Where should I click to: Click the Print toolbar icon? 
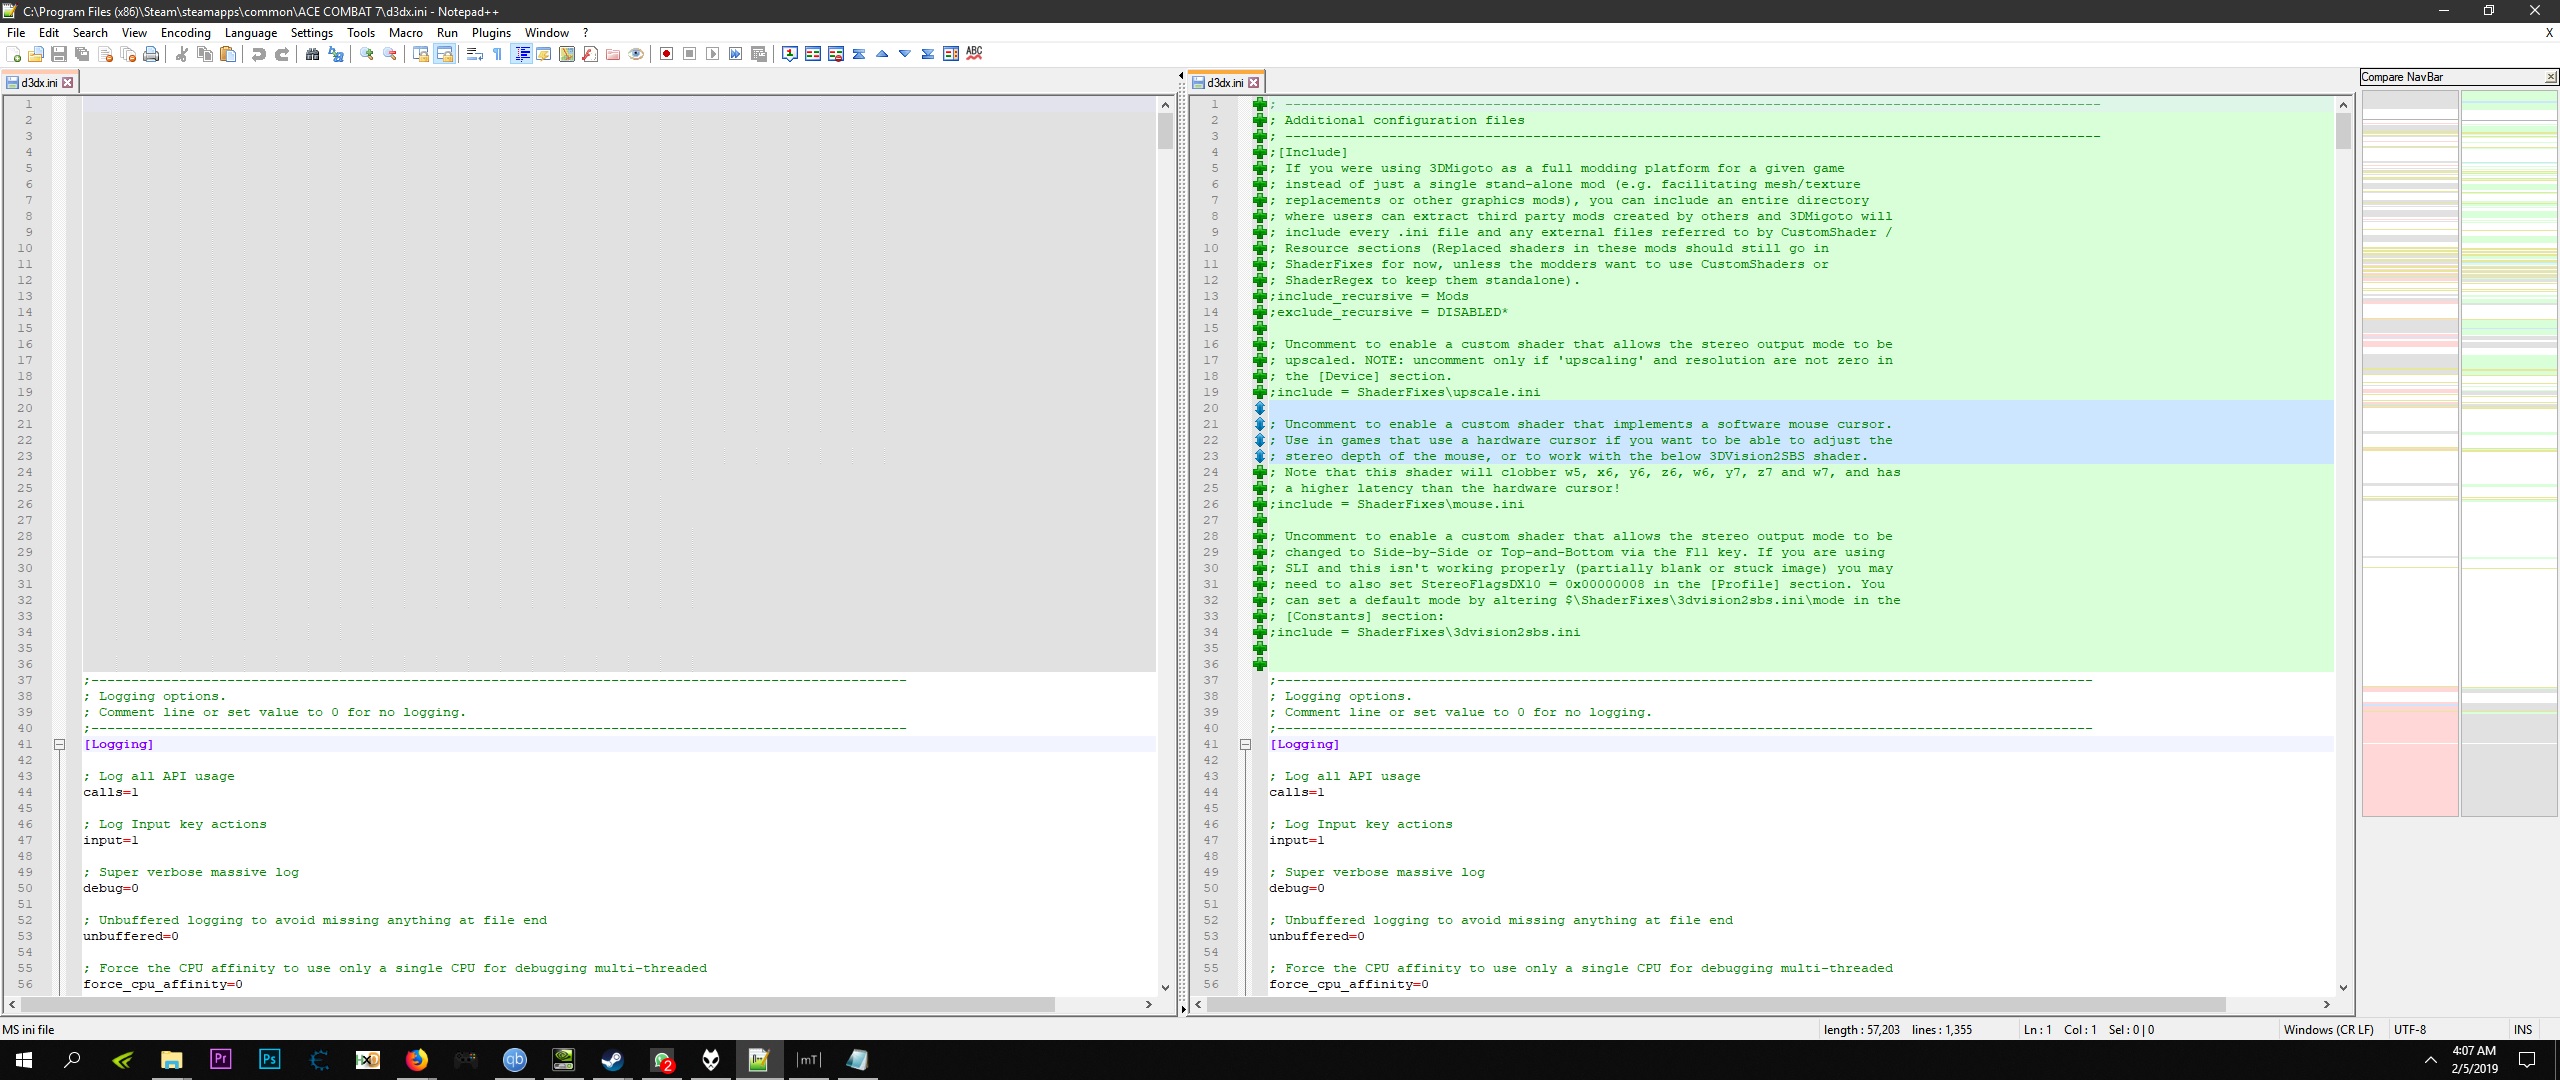(151, 54)
